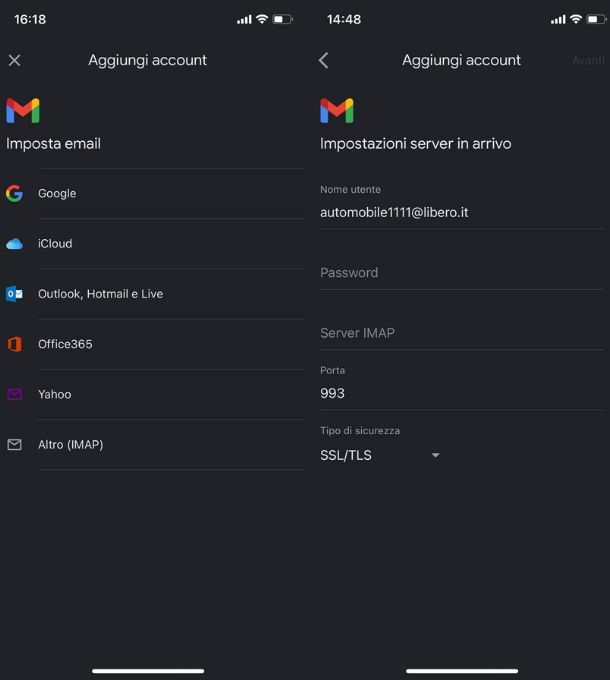This screenshot has width=610, height=680.
Task: Tap the 14:48 clock in the status bar
Action: tap(344, 20)
